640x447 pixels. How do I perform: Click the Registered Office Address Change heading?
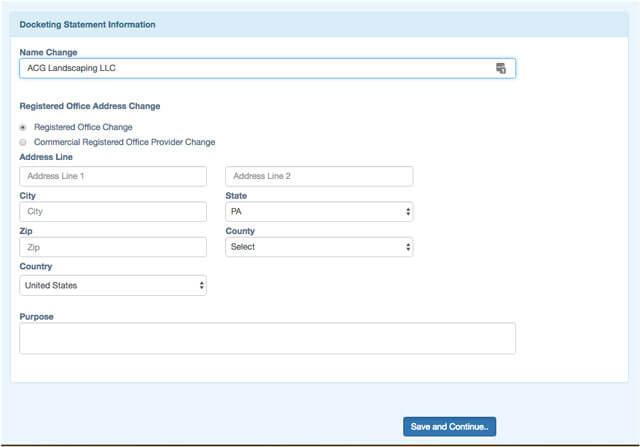[90, 106]
